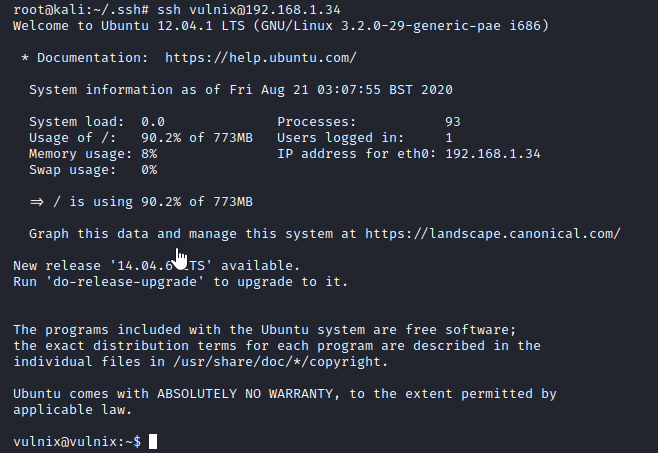Click the Memory usage value 8%

tap(149, 154)
